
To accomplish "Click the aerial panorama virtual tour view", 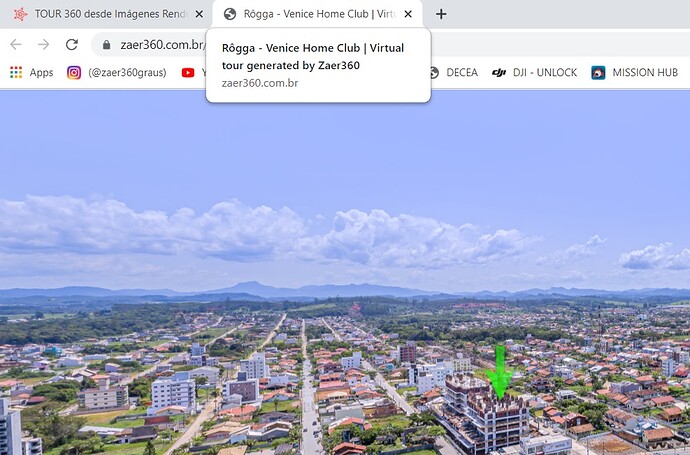I will (x=345, y=273).
